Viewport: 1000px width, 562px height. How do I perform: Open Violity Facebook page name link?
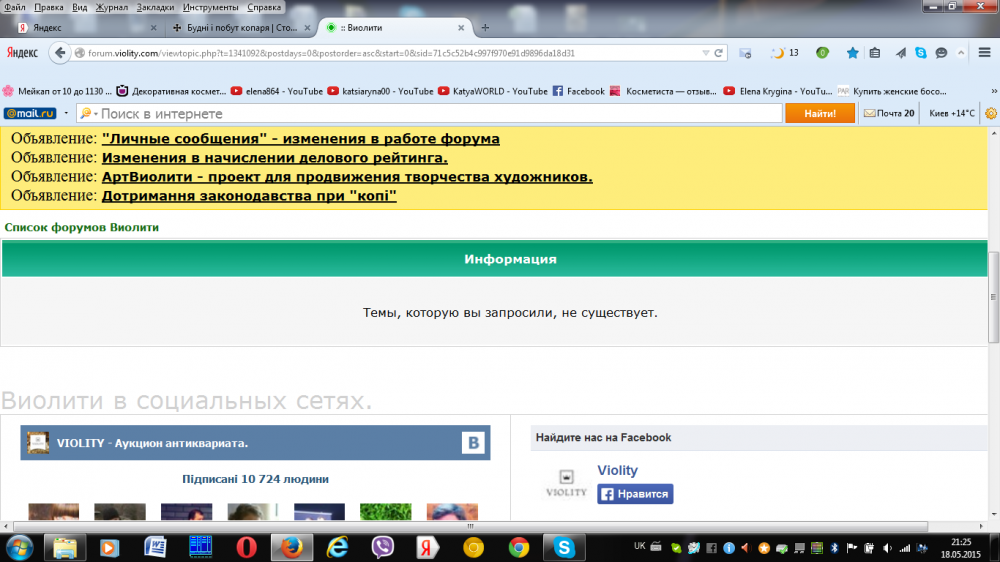click(x=617, y=470)
